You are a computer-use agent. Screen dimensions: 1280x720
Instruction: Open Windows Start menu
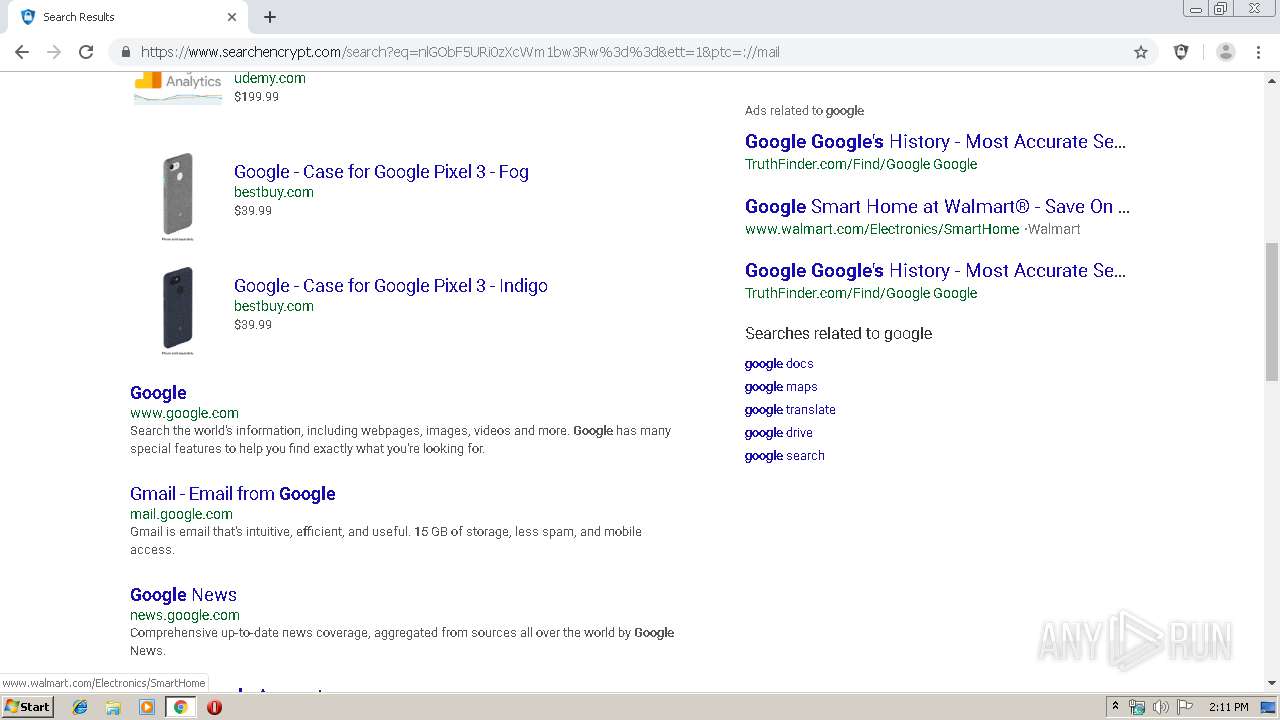27,706
